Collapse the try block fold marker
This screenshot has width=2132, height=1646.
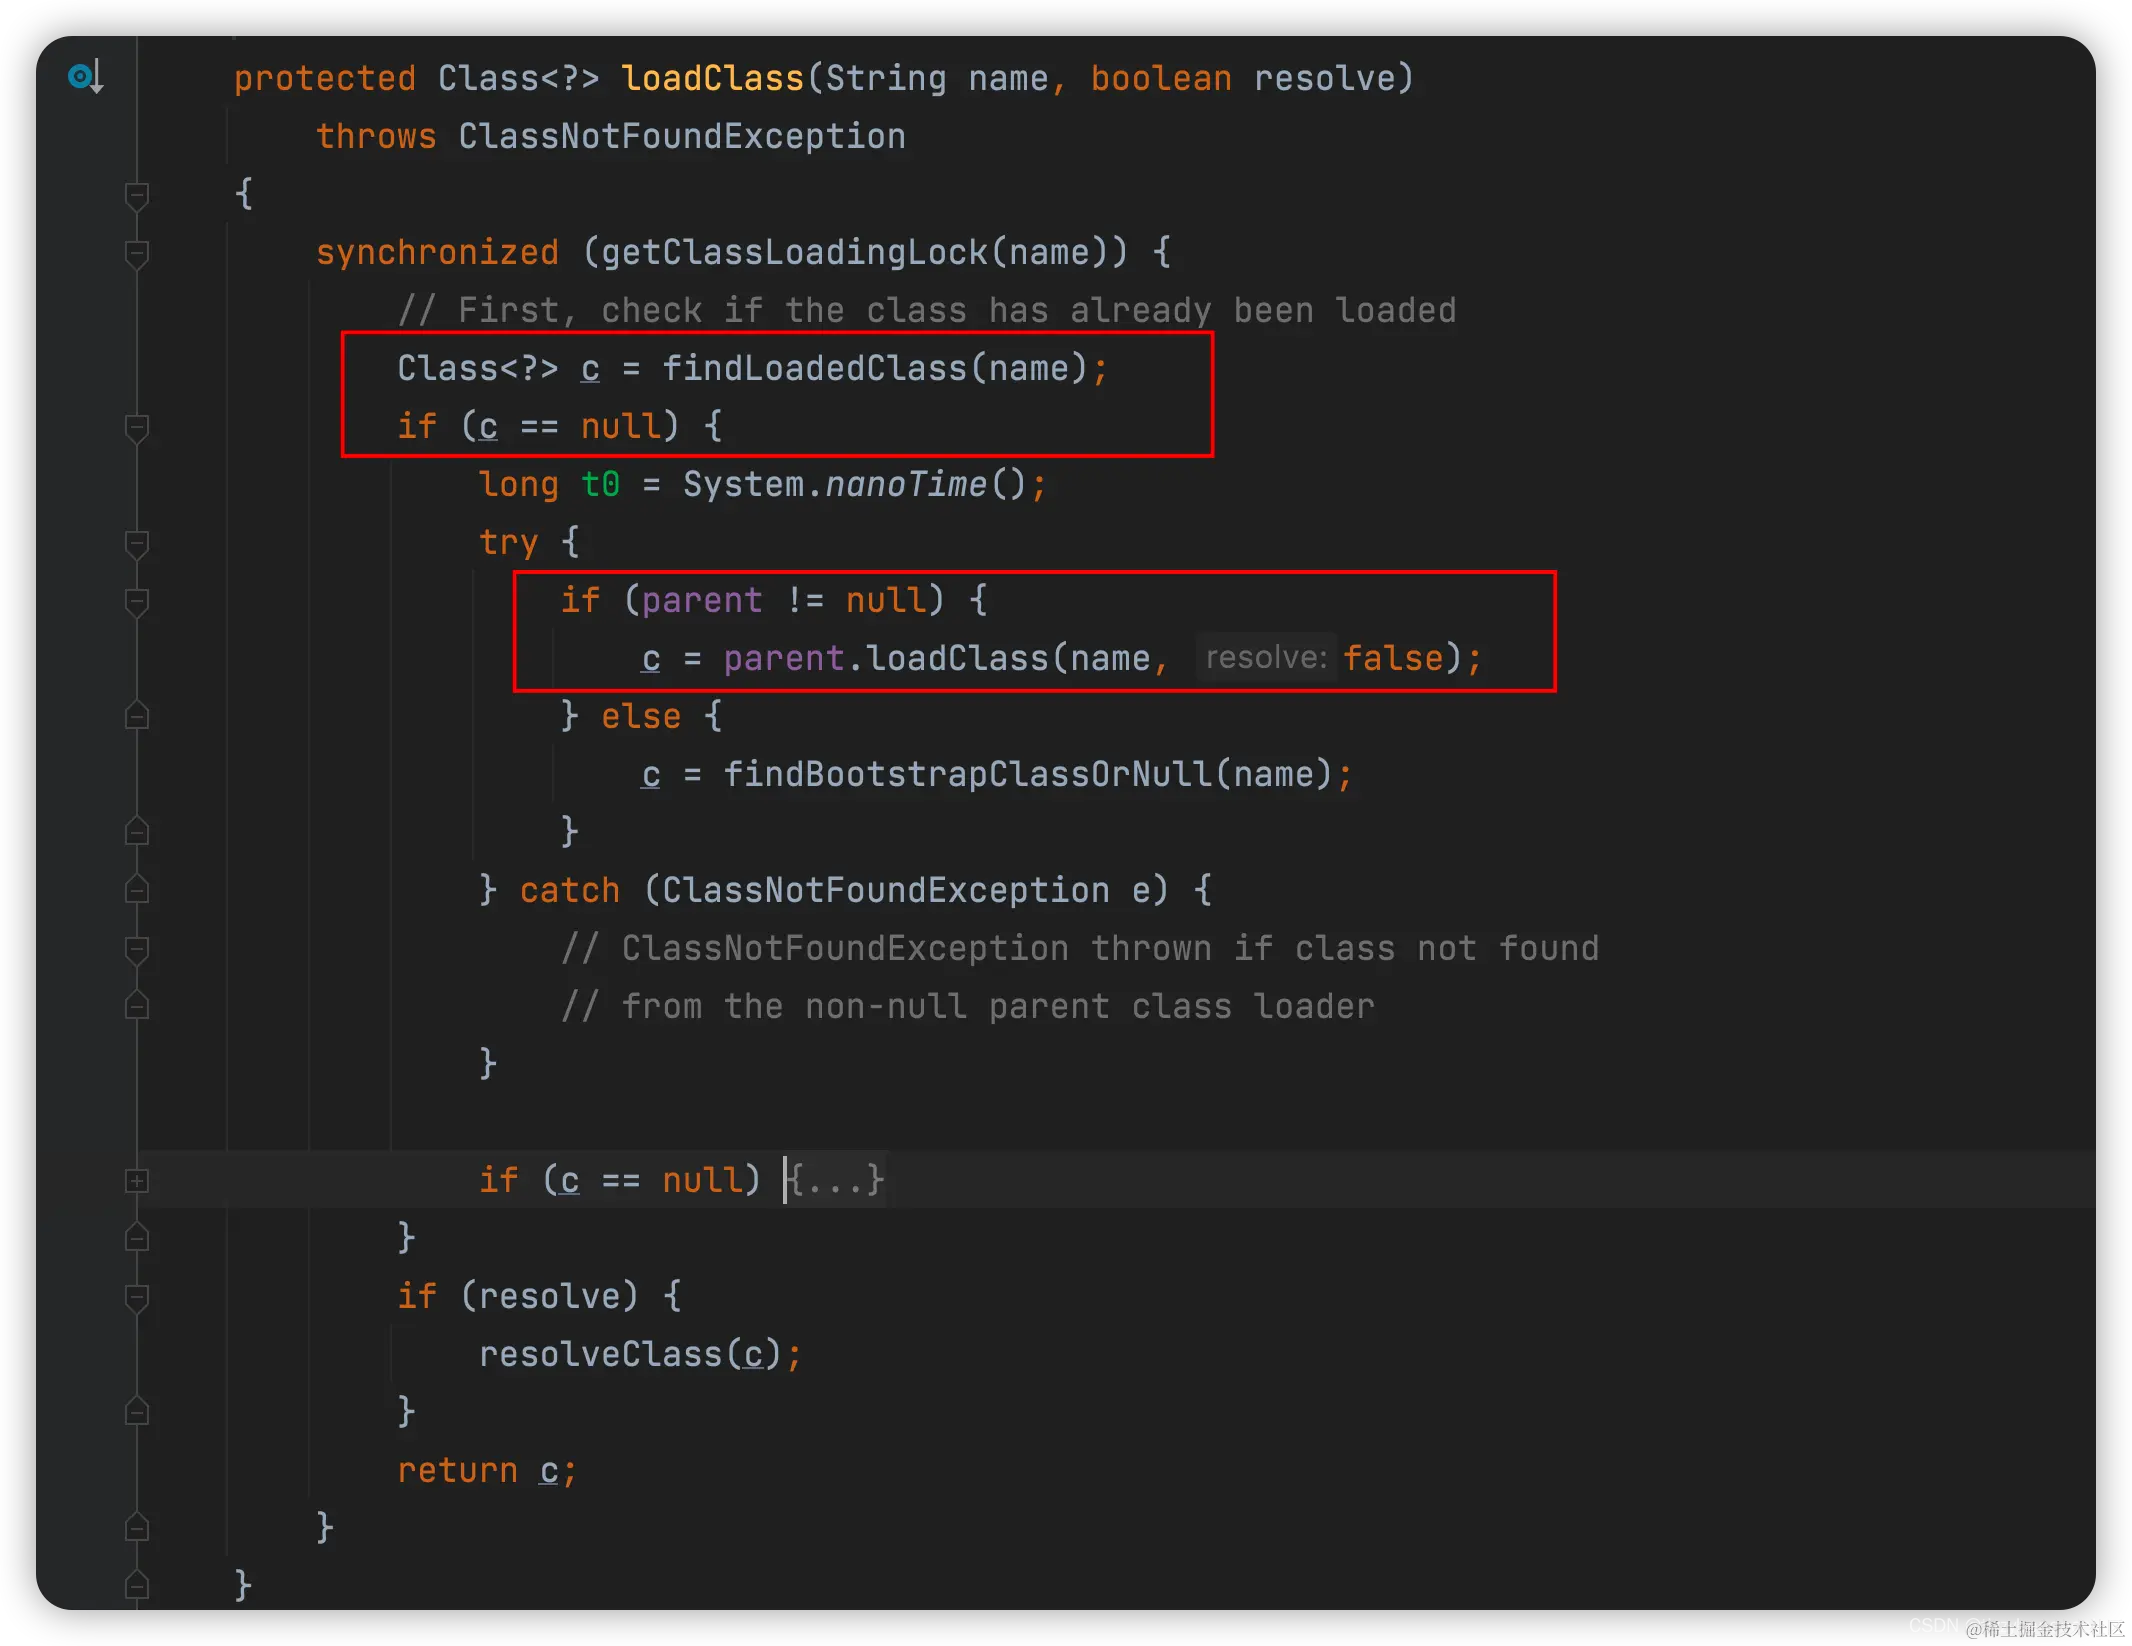[137, 543]
